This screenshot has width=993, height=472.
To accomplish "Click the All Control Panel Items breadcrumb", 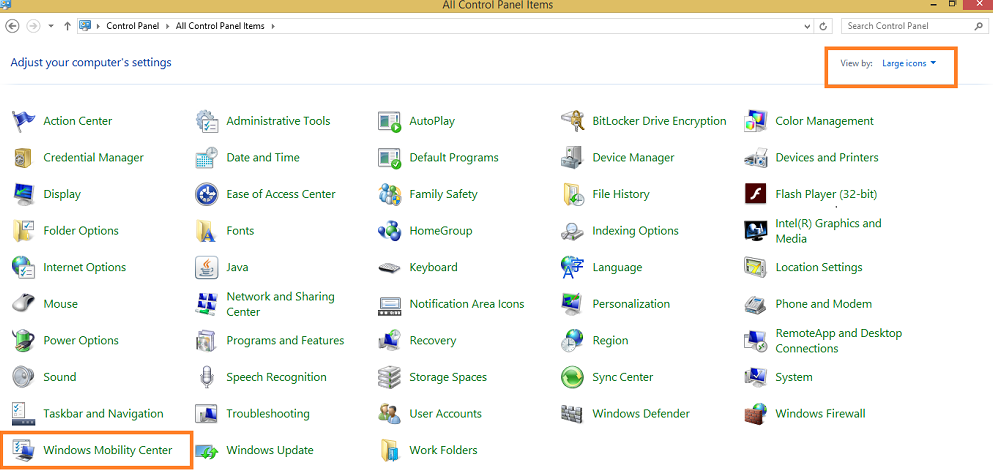I will point(221,27).
